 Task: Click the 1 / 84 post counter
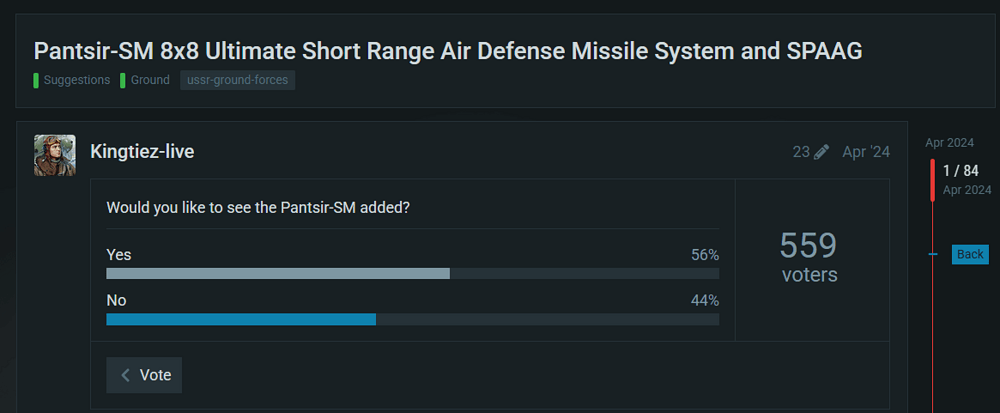point(960,171)
